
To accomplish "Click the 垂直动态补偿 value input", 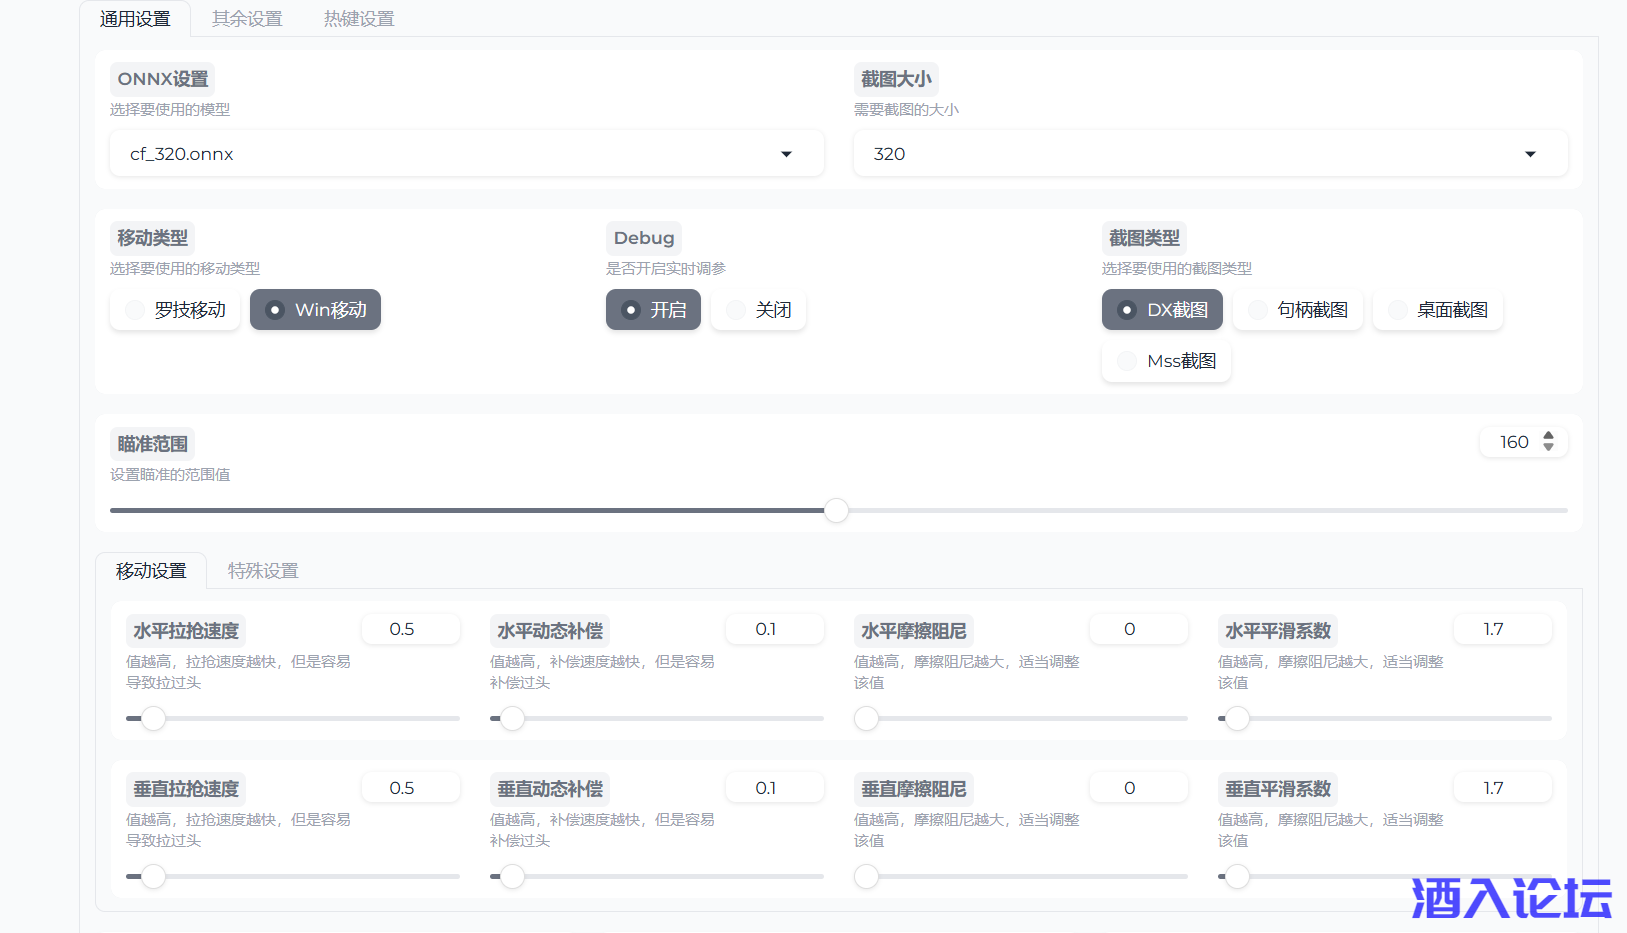I will point(774,788).
